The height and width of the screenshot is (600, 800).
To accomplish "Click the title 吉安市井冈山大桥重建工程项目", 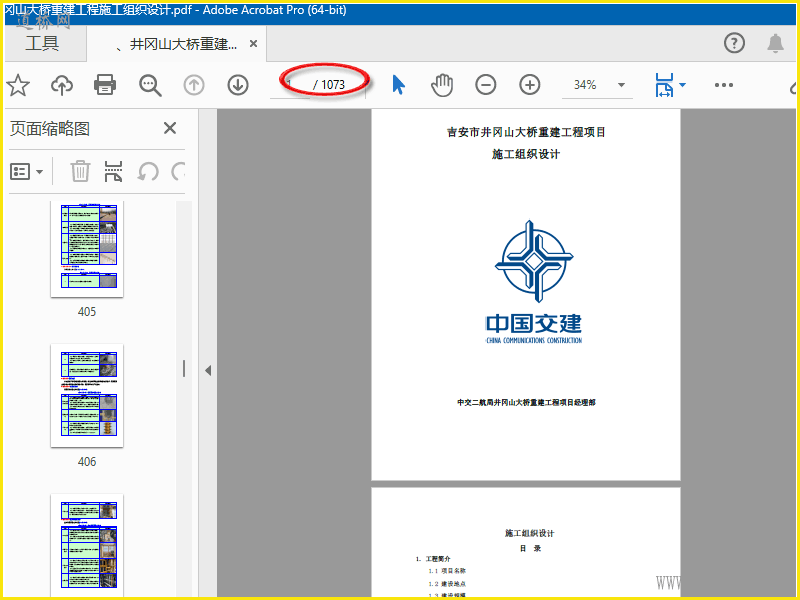I will 526,132.
